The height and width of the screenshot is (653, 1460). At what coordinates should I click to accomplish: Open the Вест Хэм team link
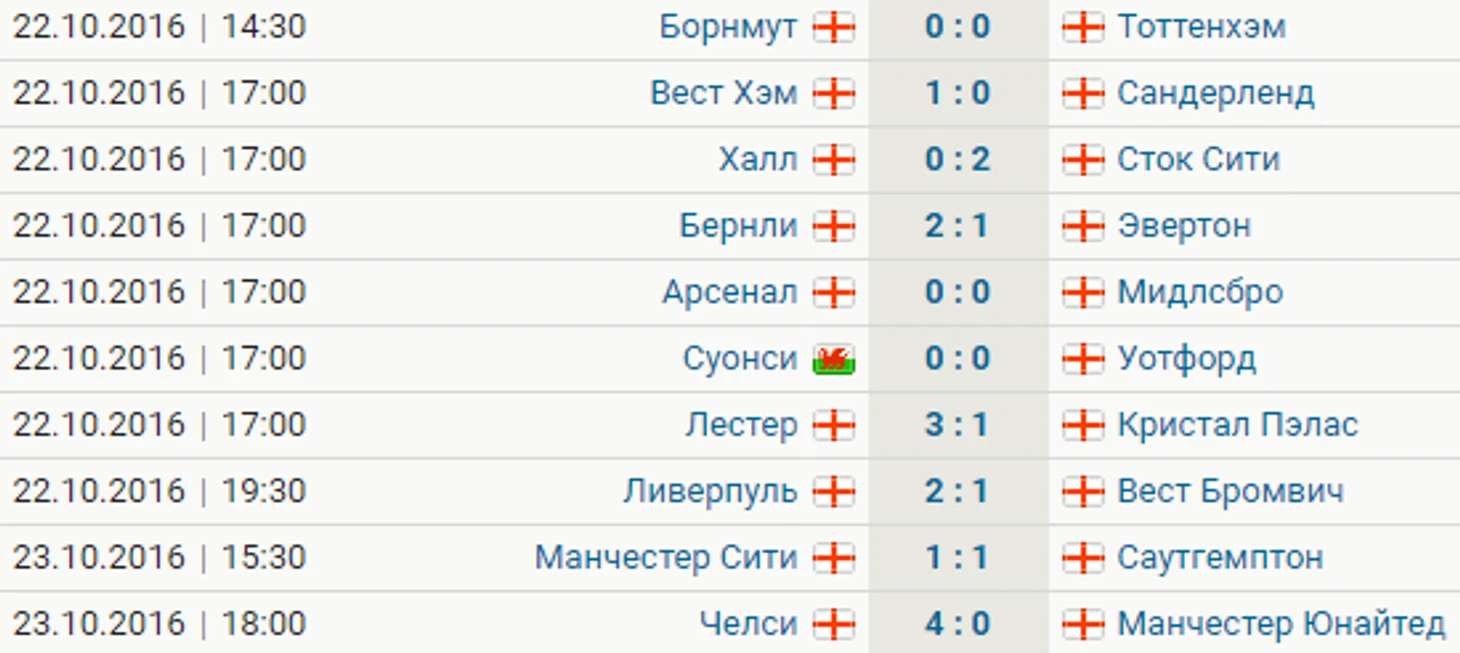pyautogui.click(x=724, y=93)
